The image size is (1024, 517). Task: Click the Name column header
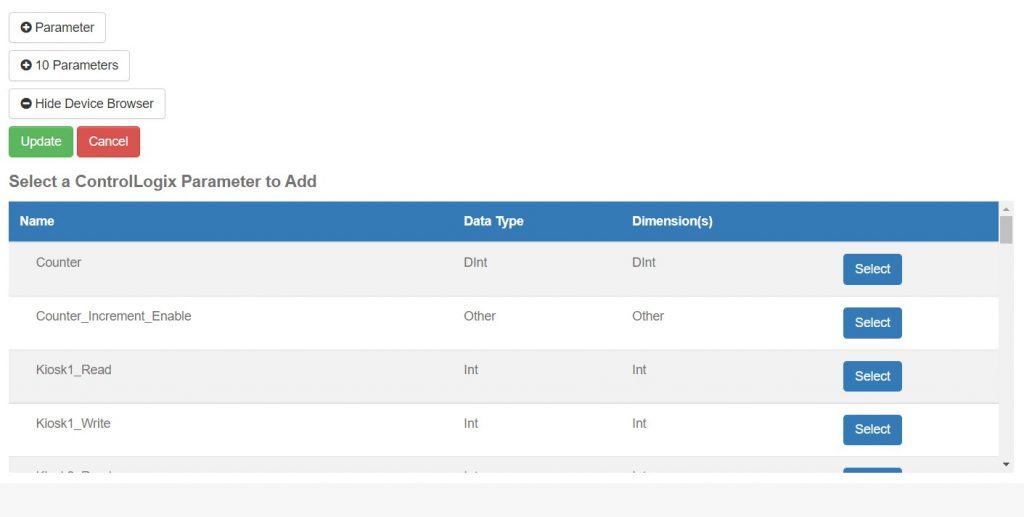click(x=37, y=221)
